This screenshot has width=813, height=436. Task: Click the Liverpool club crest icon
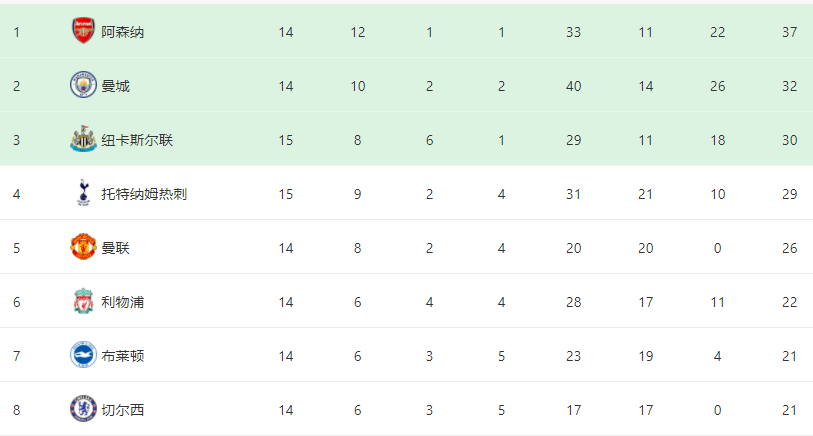point(83,301)
